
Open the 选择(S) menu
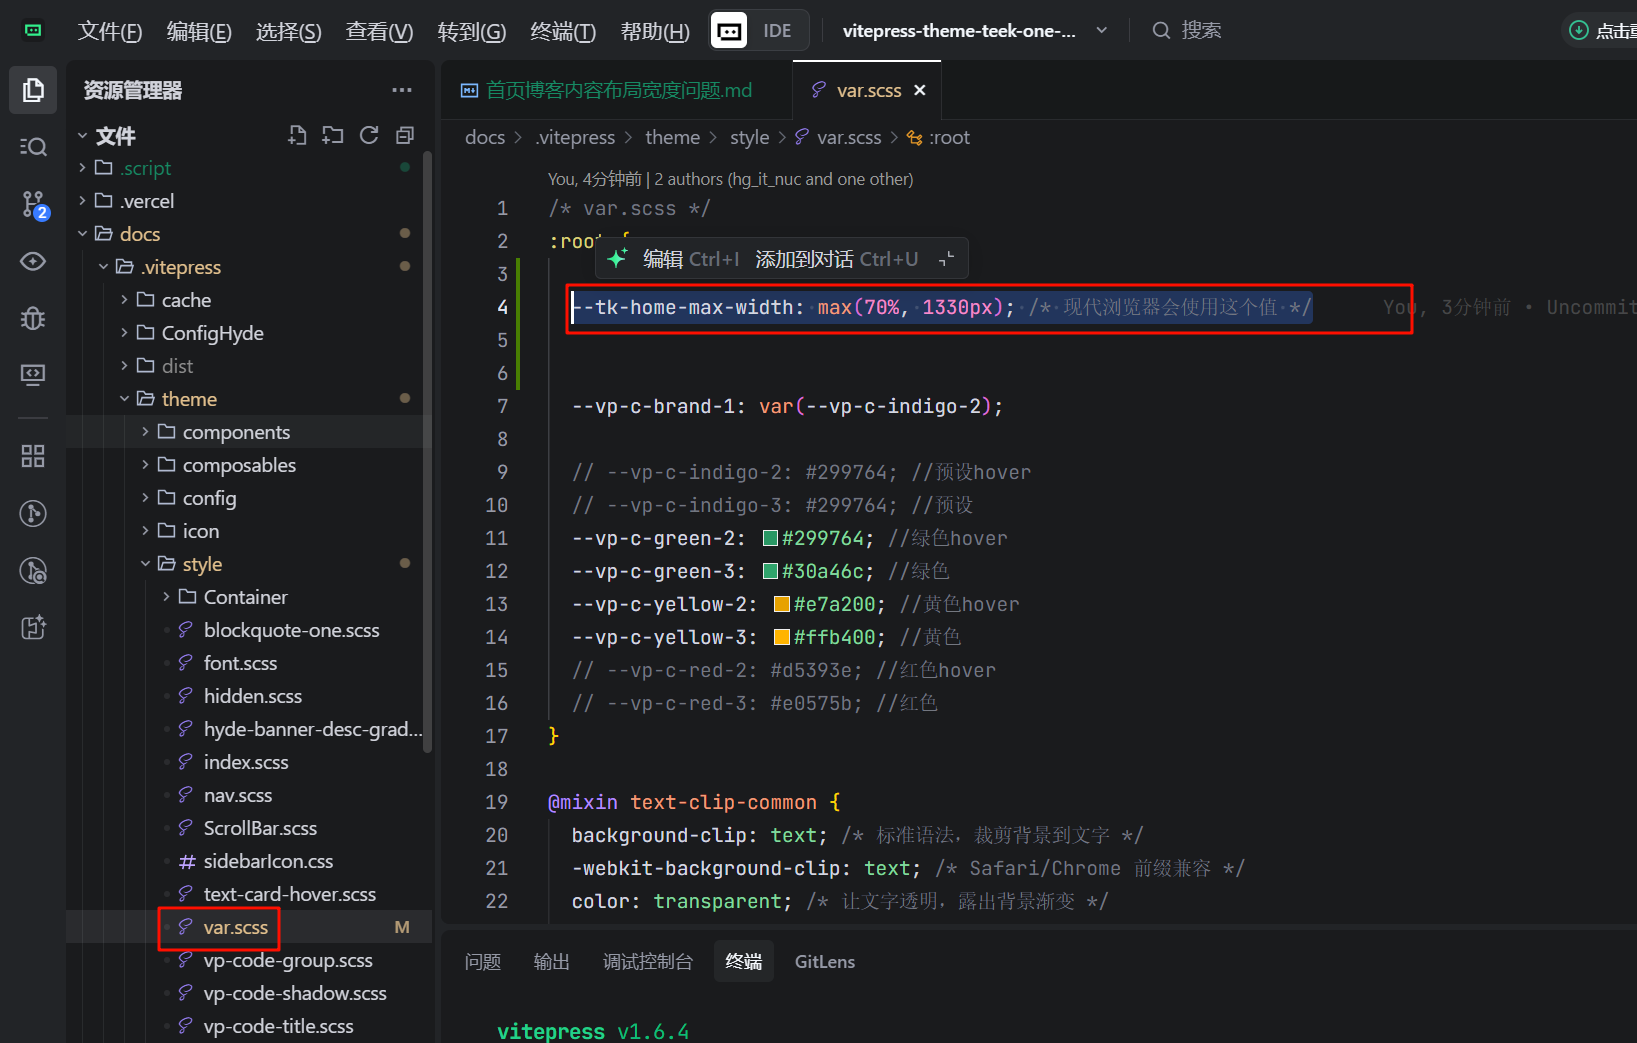[x=288, y=31]
